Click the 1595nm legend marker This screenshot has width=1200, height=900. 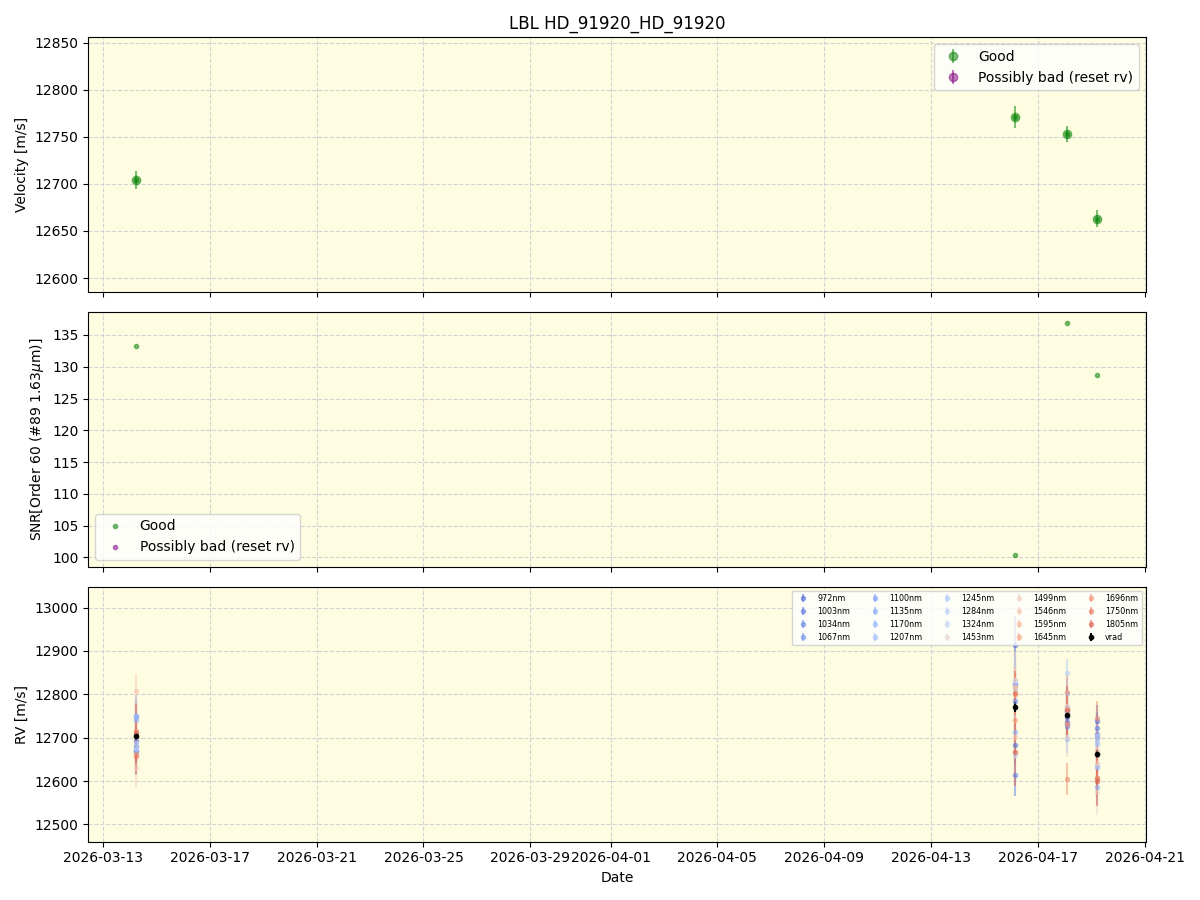click(1019, 624)
